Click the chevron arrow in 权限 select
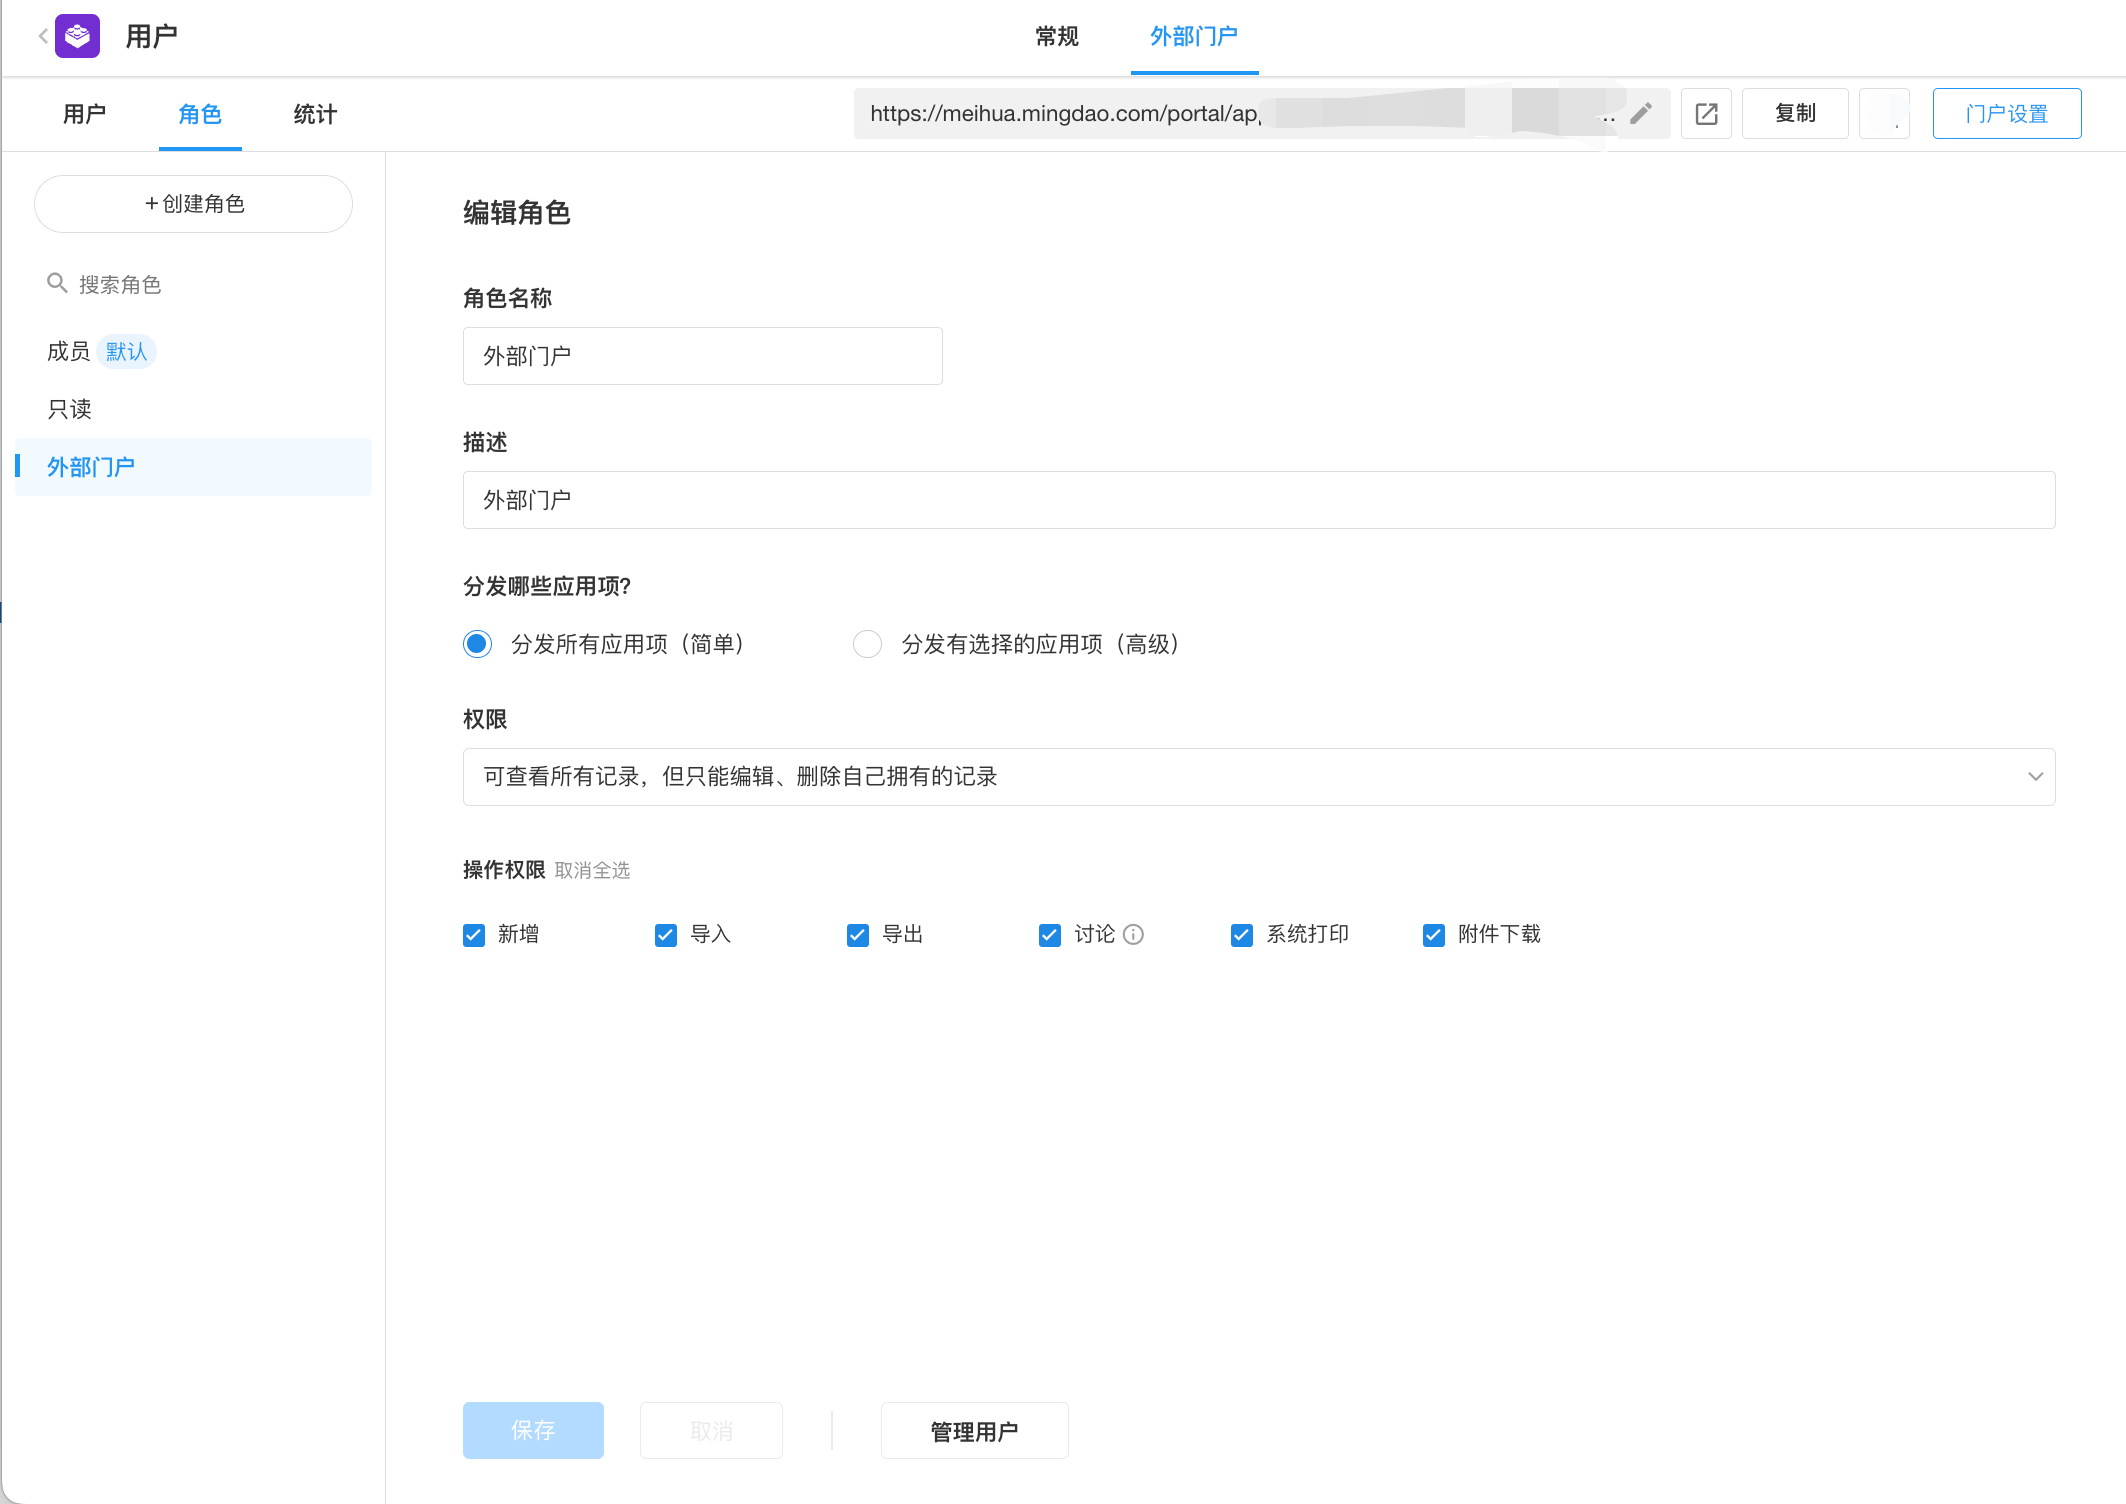Image resolution: width=2126 pixels, height=1504 pixels. point(2035,777)
